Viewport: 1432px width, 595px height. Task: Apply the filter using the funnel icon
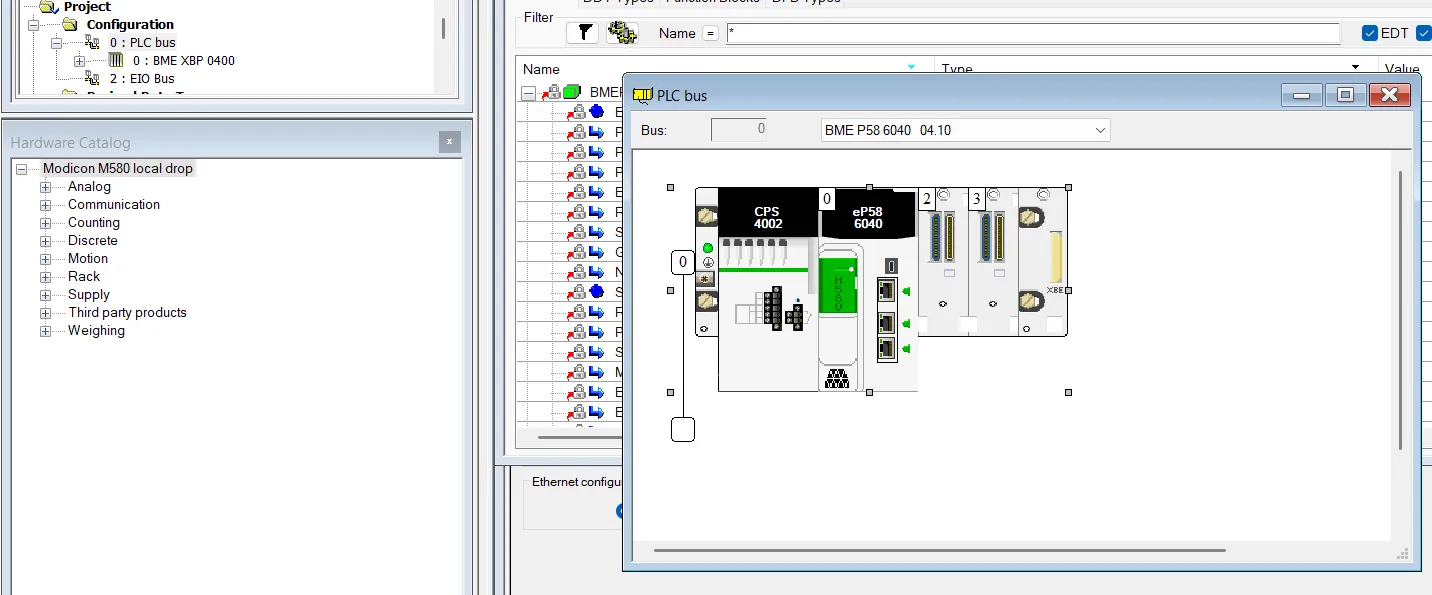[582, 33]
